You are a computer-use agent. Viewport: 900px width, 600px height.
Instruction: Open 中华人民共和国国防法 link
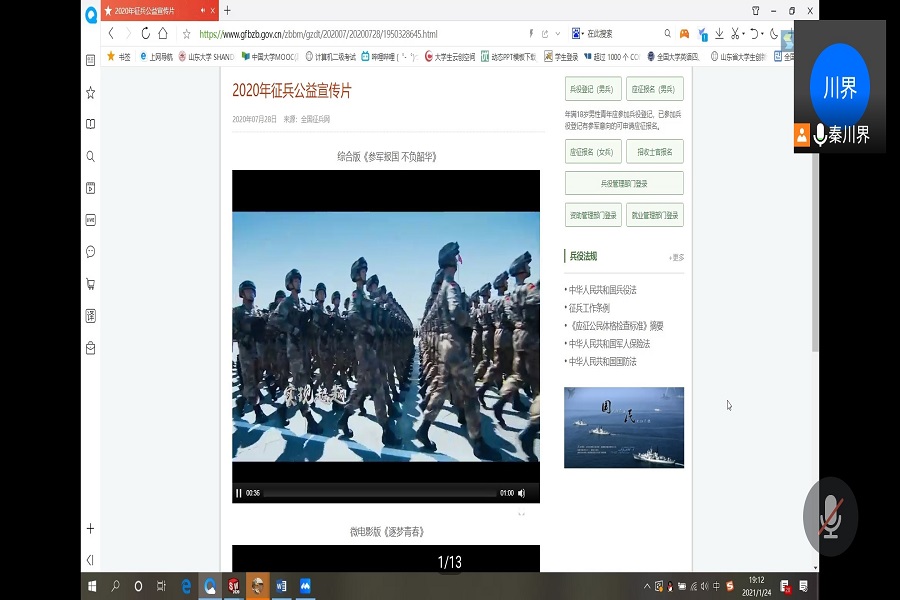[602, 361]
